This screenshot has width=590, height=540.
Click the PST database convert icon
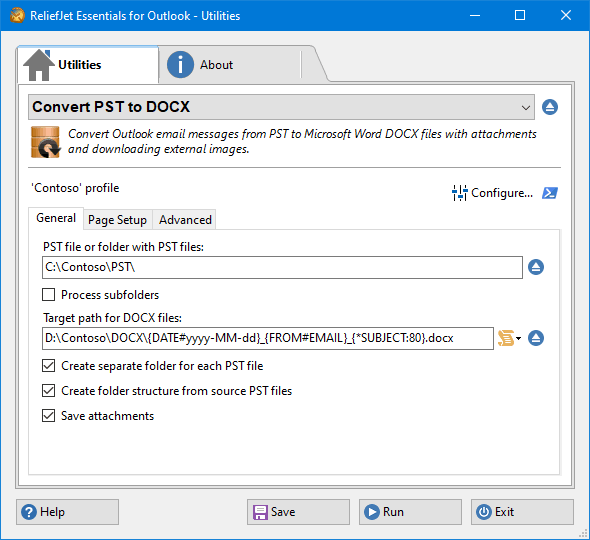[x=45, y=142]
